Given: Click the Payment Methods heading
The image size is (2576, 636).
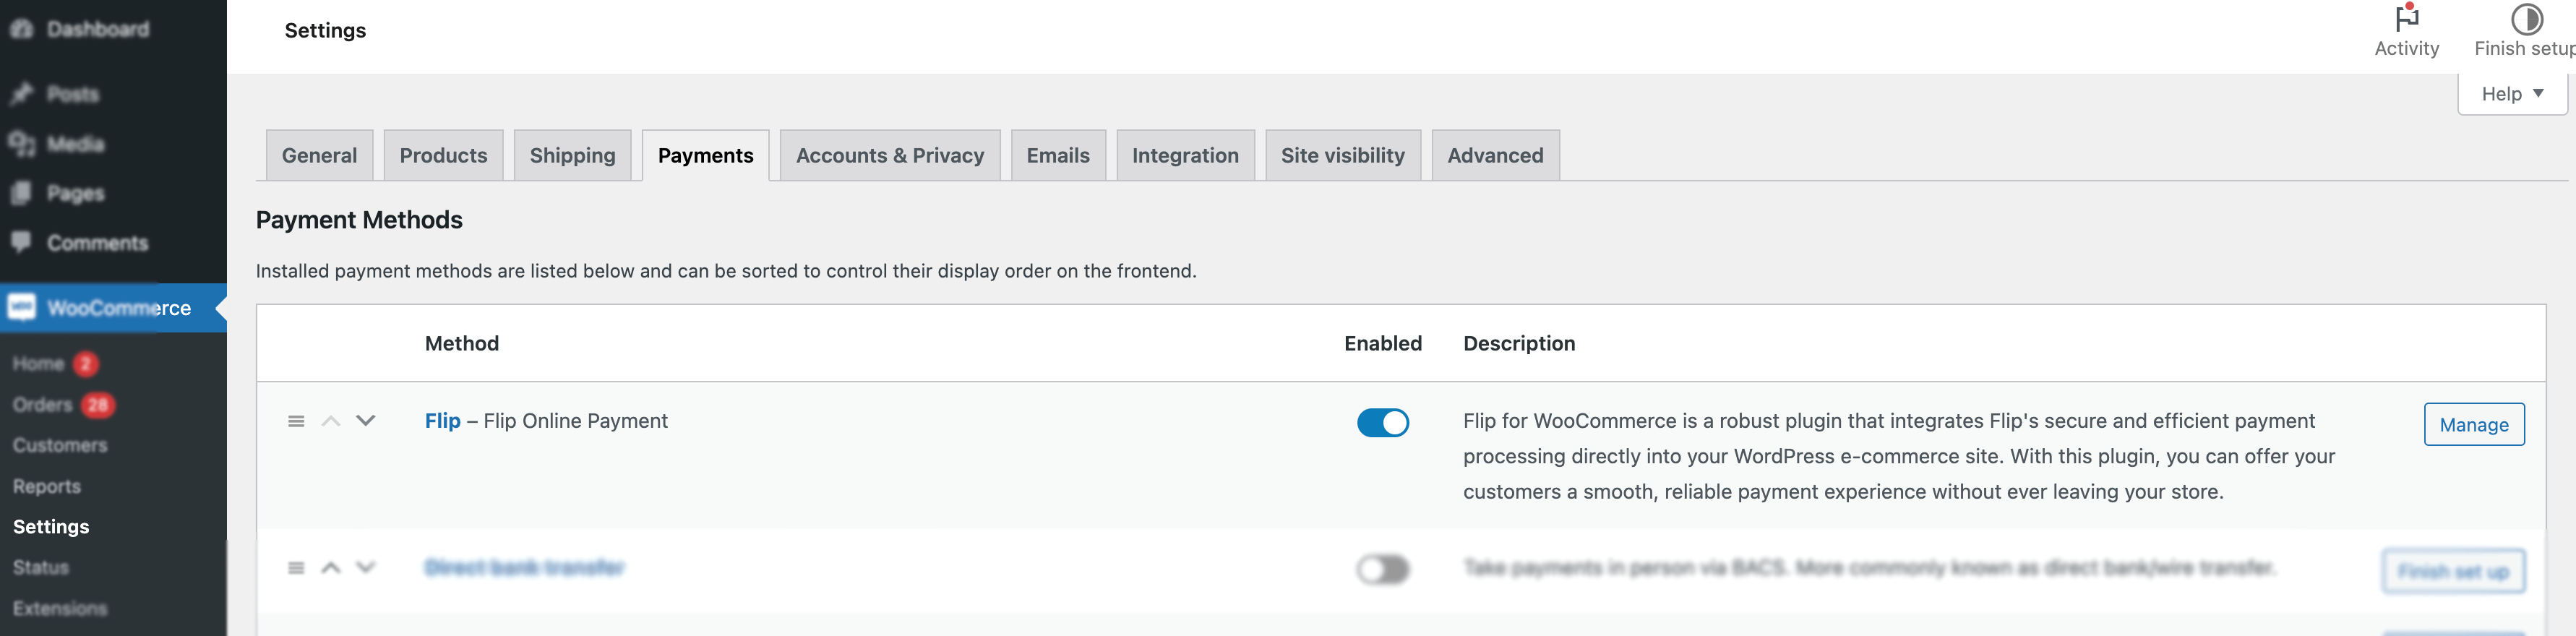Looking at the screenshot, I should click(x=359, y=220).
